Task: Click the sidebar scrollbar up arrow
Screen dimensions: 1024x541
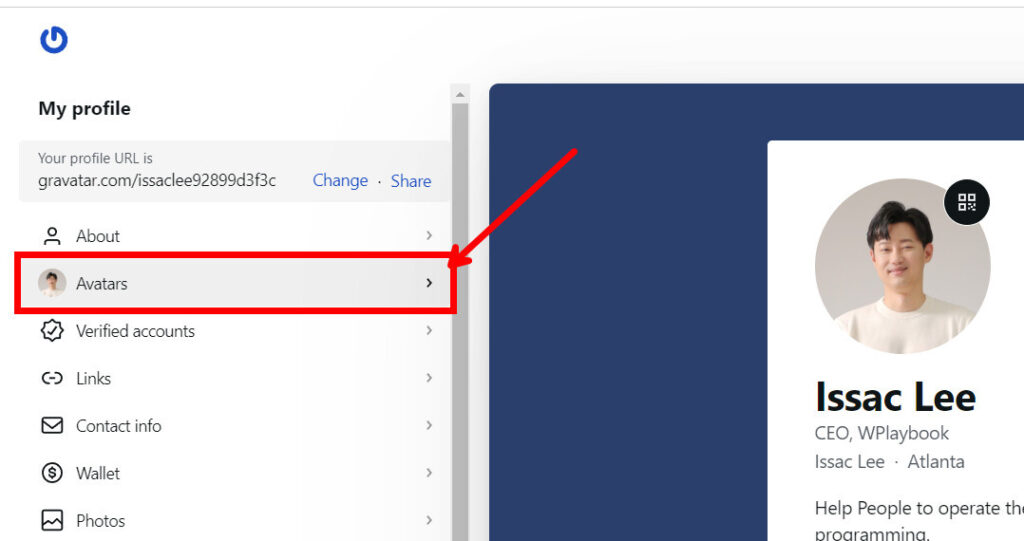Action: (x=460, y=95)
